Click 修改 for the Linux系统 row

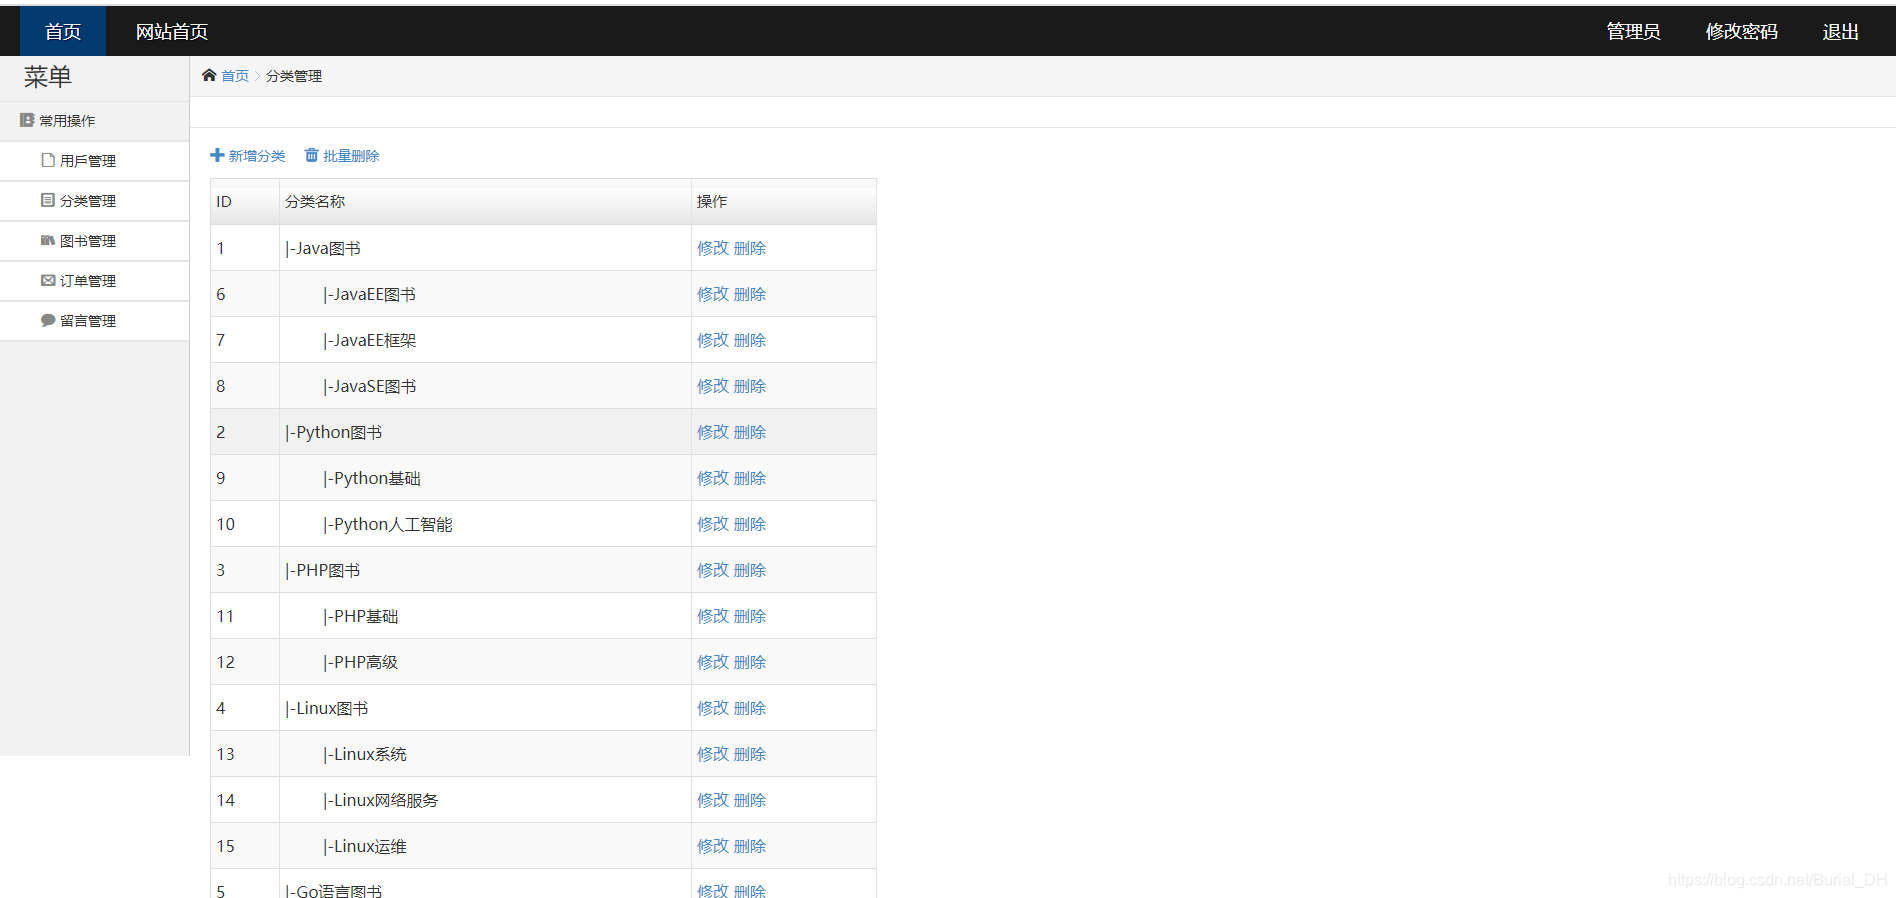click(x=713, y=754)
